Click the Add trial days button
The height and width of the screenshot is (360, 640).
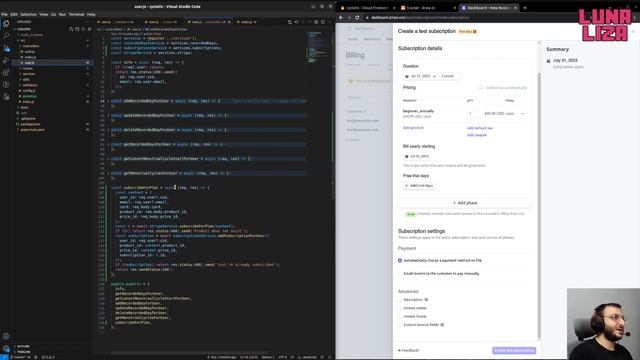419,186
